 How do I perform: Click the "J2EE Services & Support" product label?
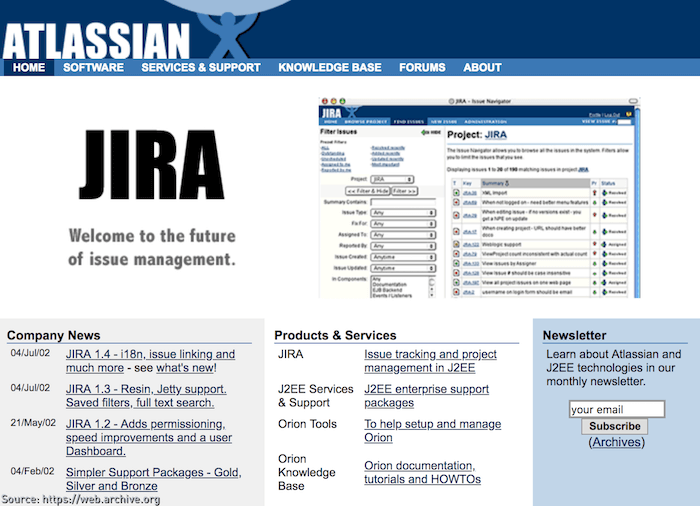316,396
